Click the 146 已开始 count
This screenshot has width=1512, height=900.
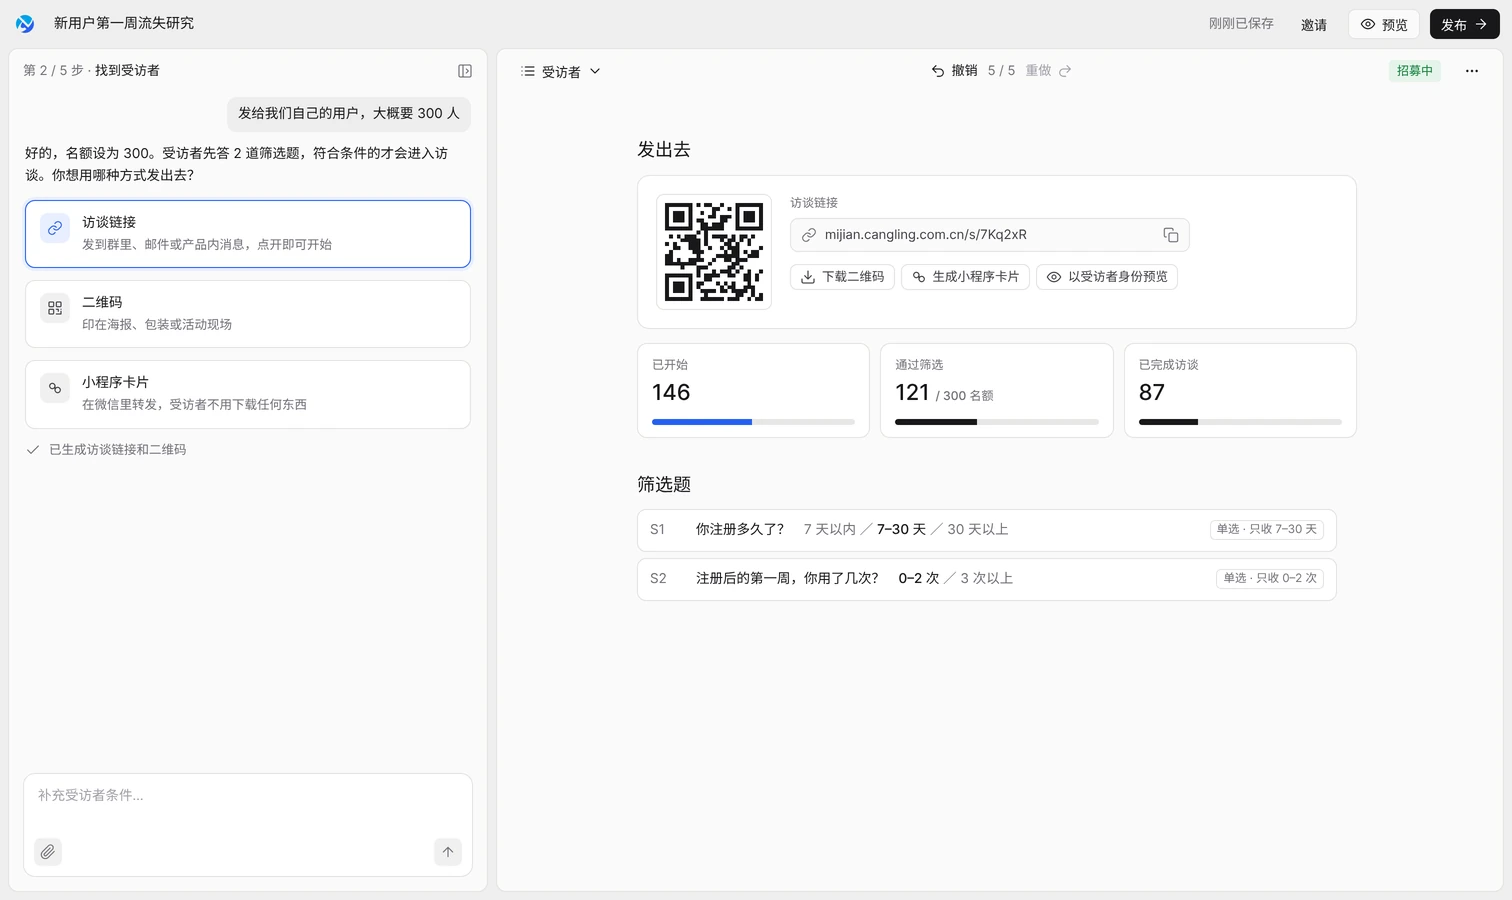[x=671, y=393]
